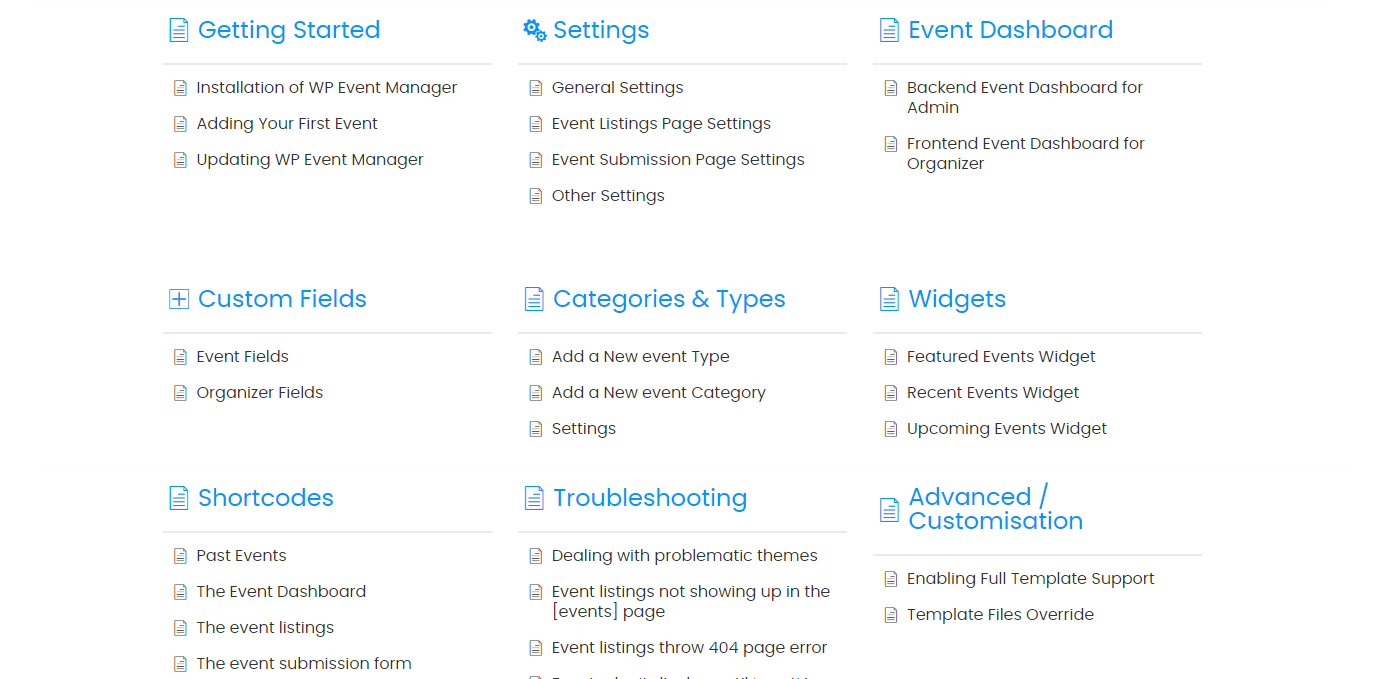
Task: Open Frontend Event Dashboard for Organizer
Action: tap(1025, 154)
